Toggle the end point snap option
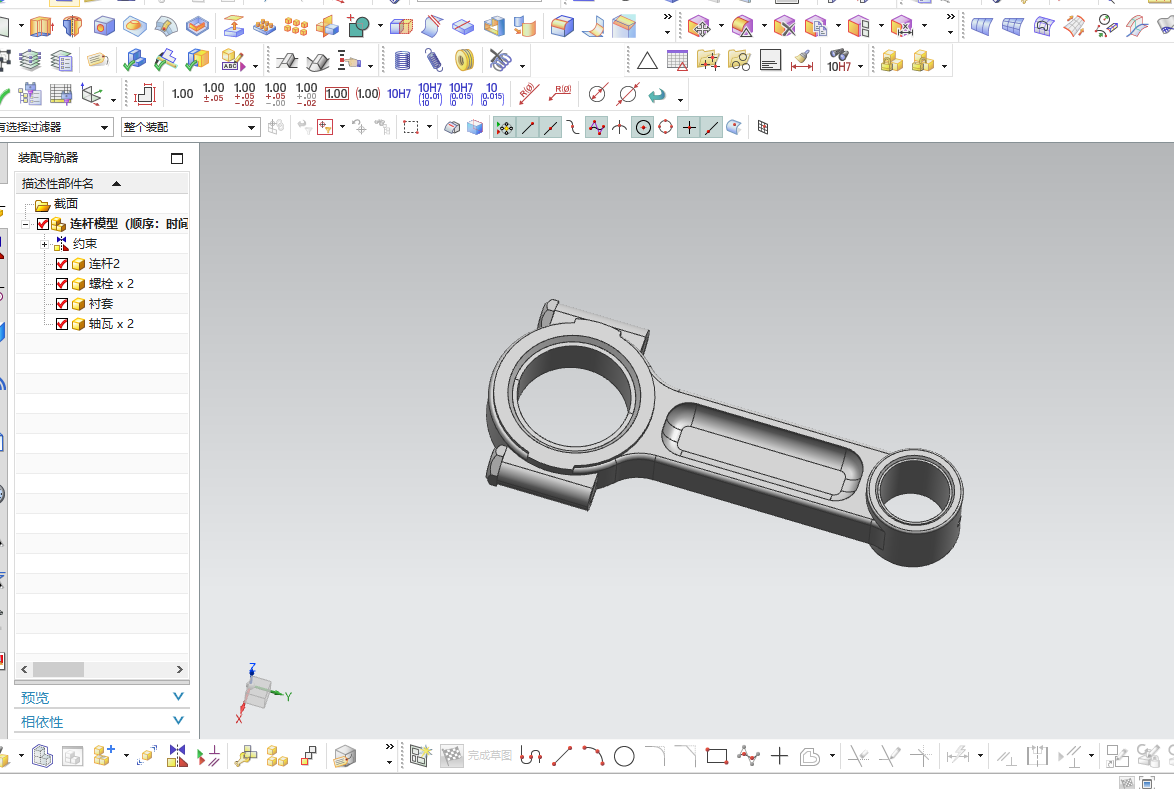1174x789 pixels. (528, 128)
